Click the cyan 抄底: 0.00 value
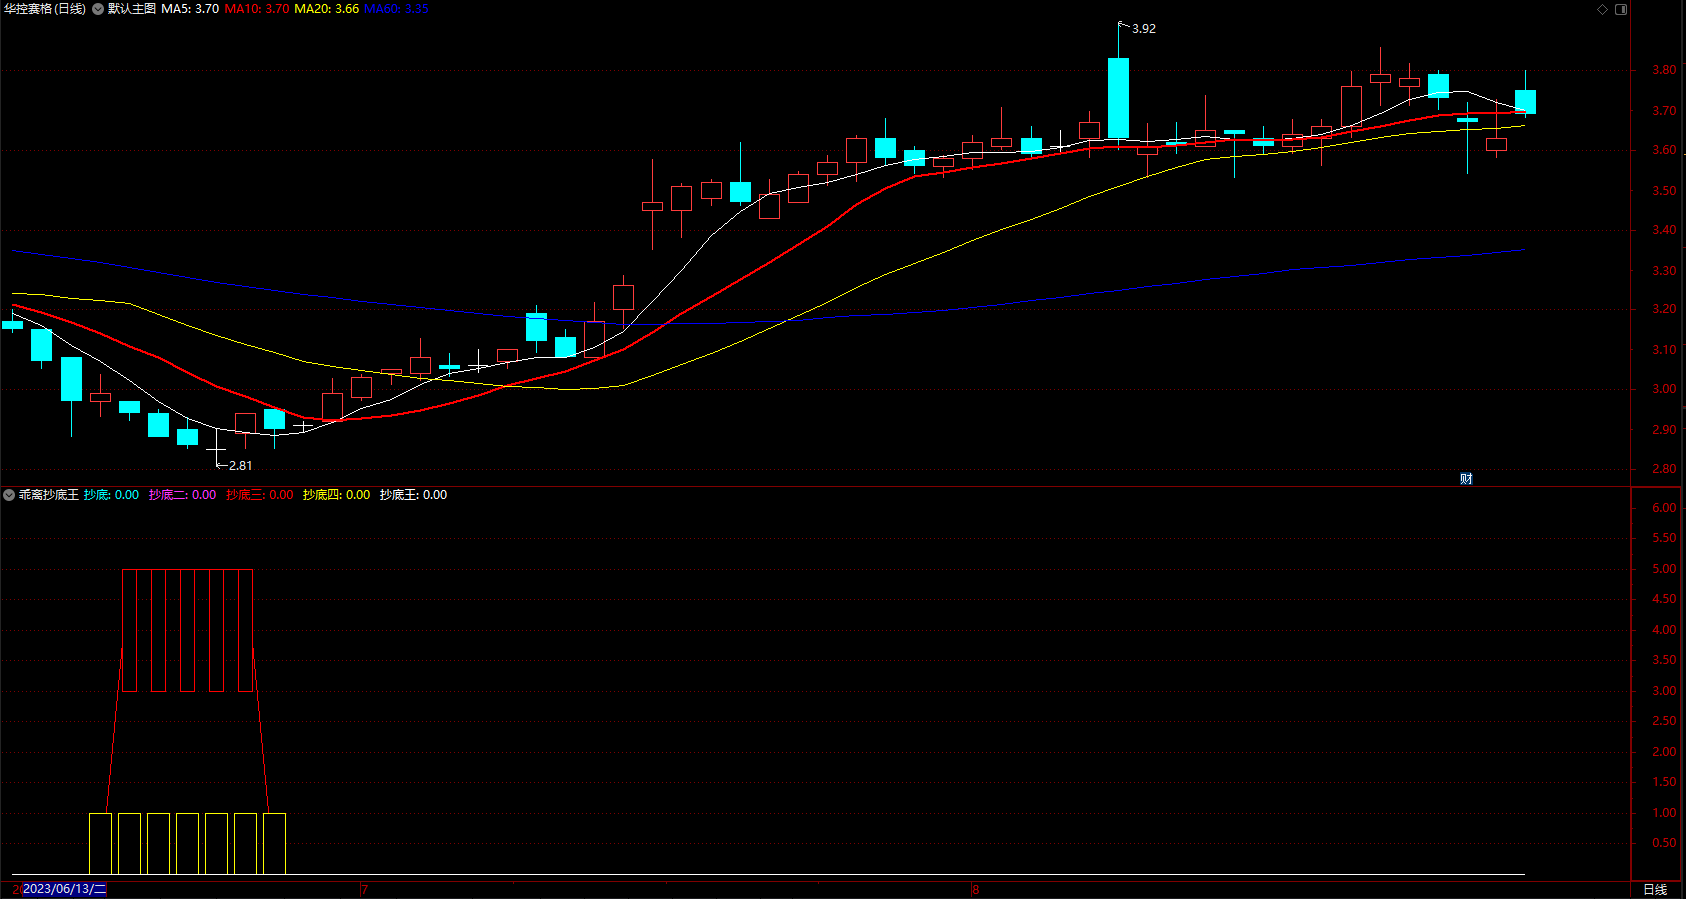This screenshot has height=899, width=1686. click(x=111, y=495)
